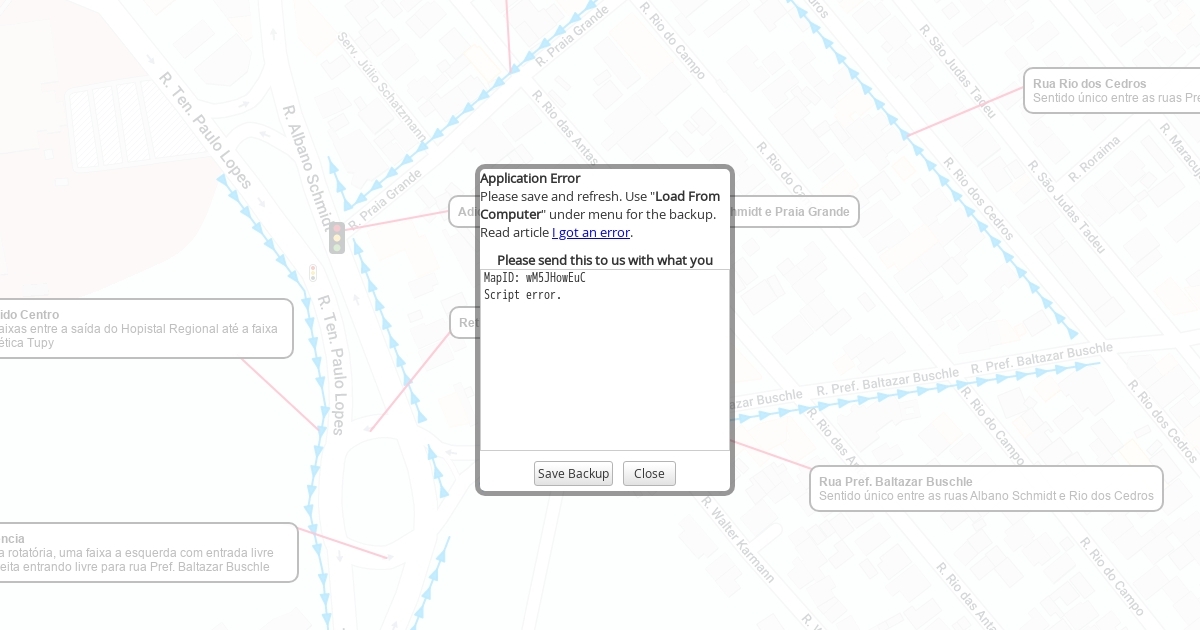The height and width of the screenshot is (630, 1200).
Task: Select the Rua Rio dos Cedros annotation box
Action: pyautogui.click(x=1112, y=91)
